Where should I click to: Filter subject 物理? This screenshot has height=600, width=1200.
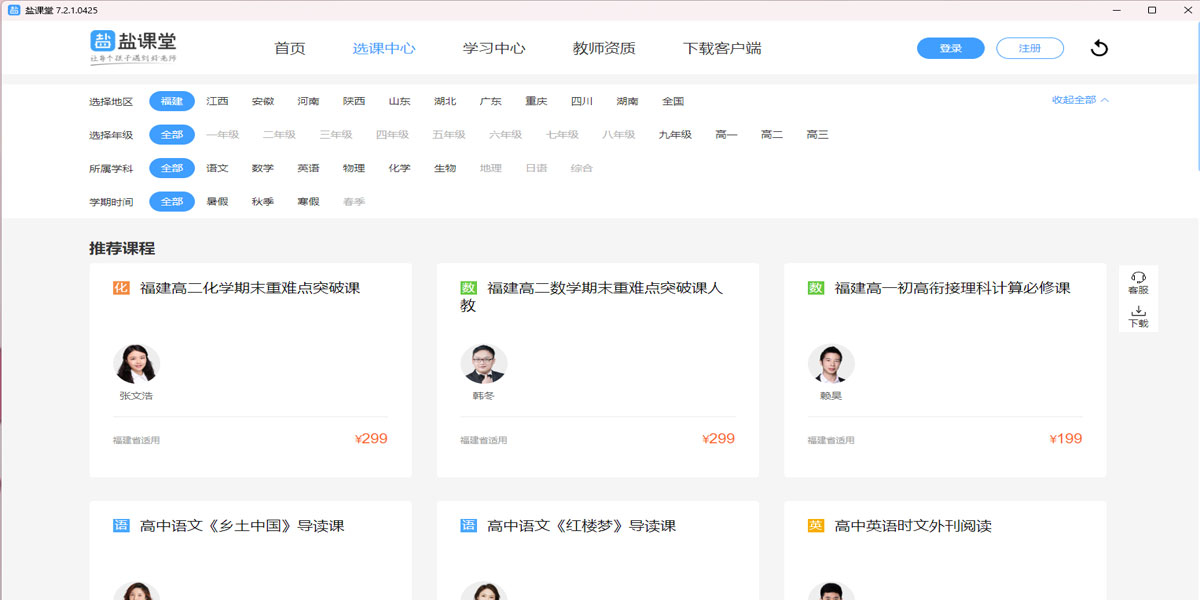point(354,168)
